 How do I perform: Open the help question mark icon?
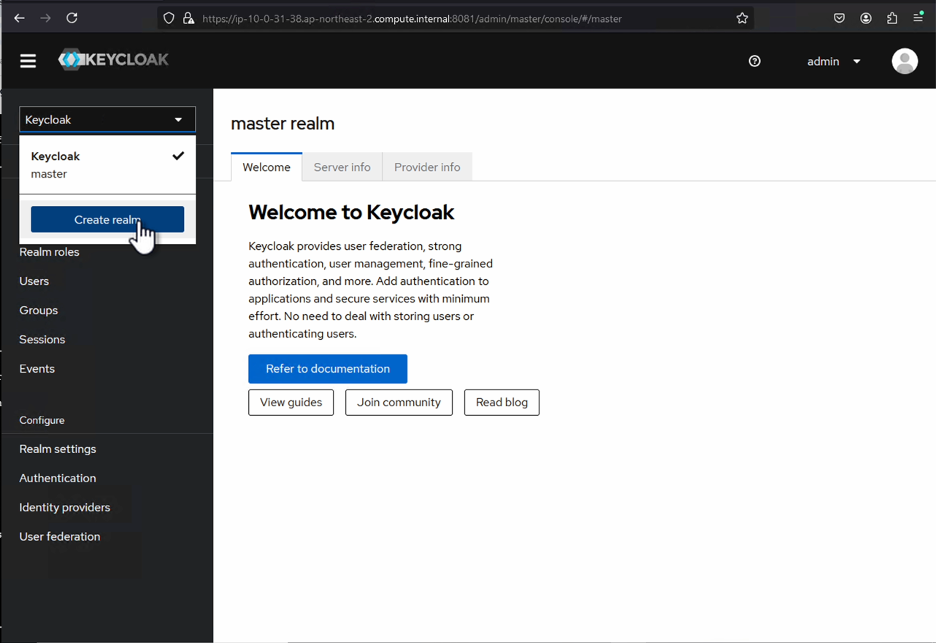(x=755, y=61)
